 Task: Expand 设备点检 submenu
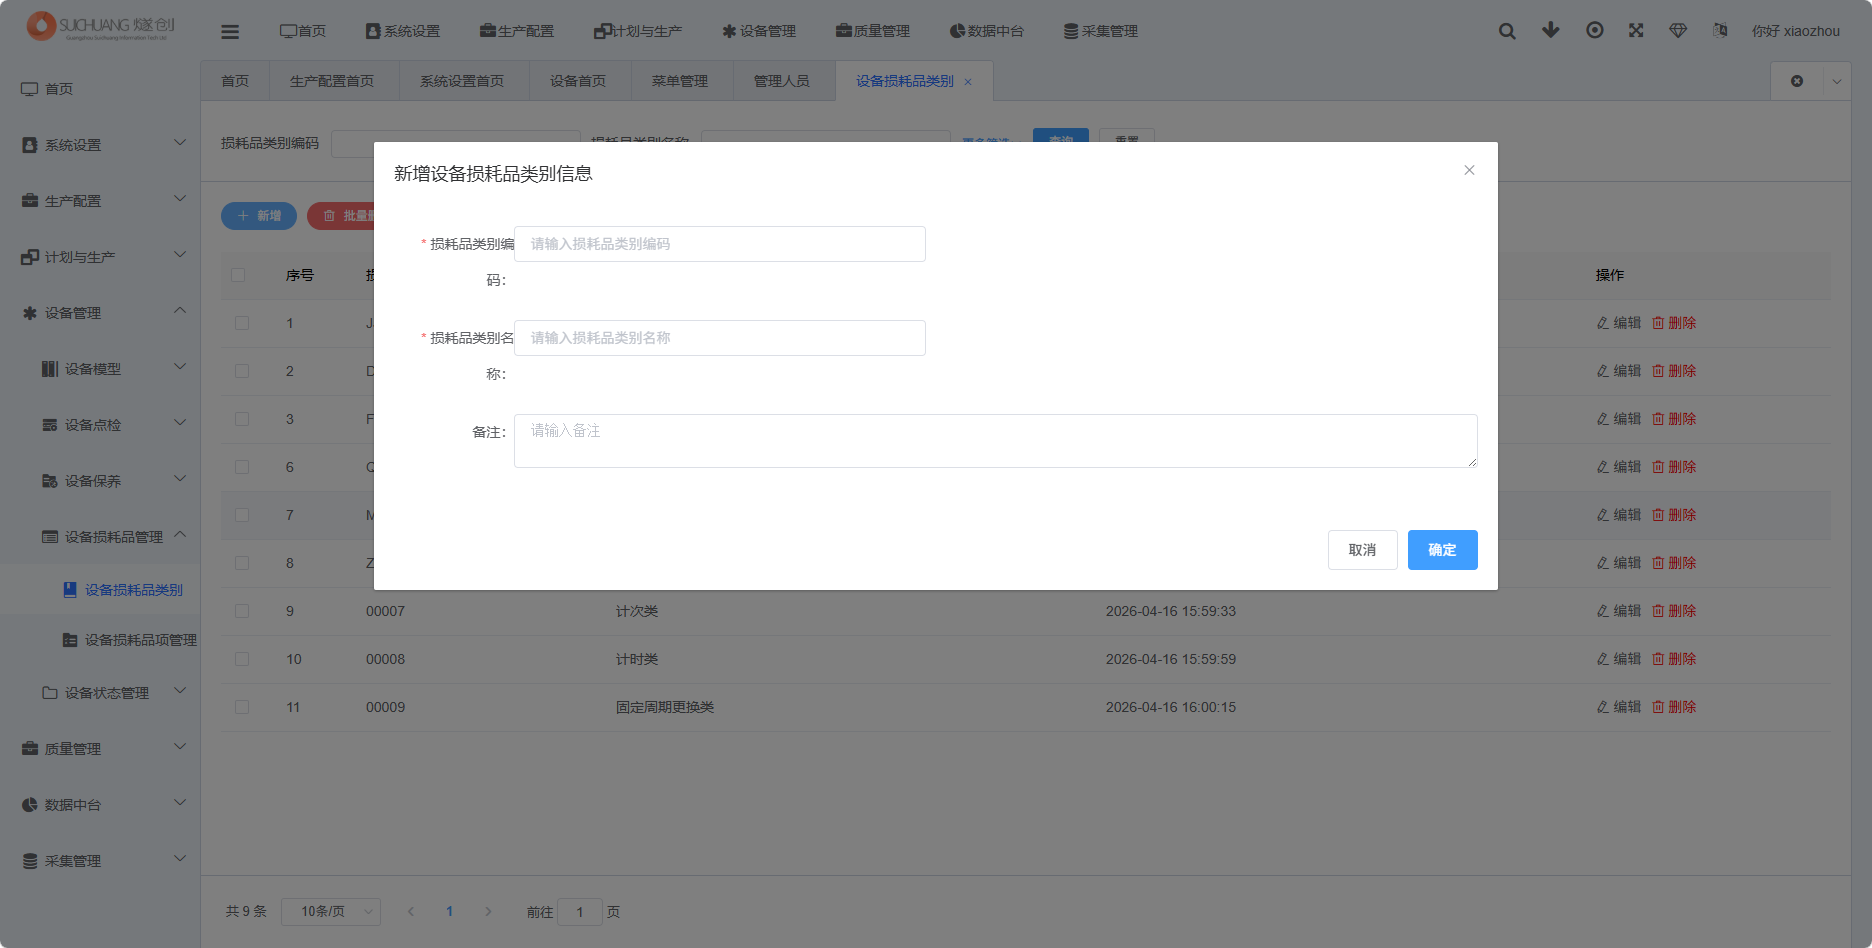[x=100, y=425]
